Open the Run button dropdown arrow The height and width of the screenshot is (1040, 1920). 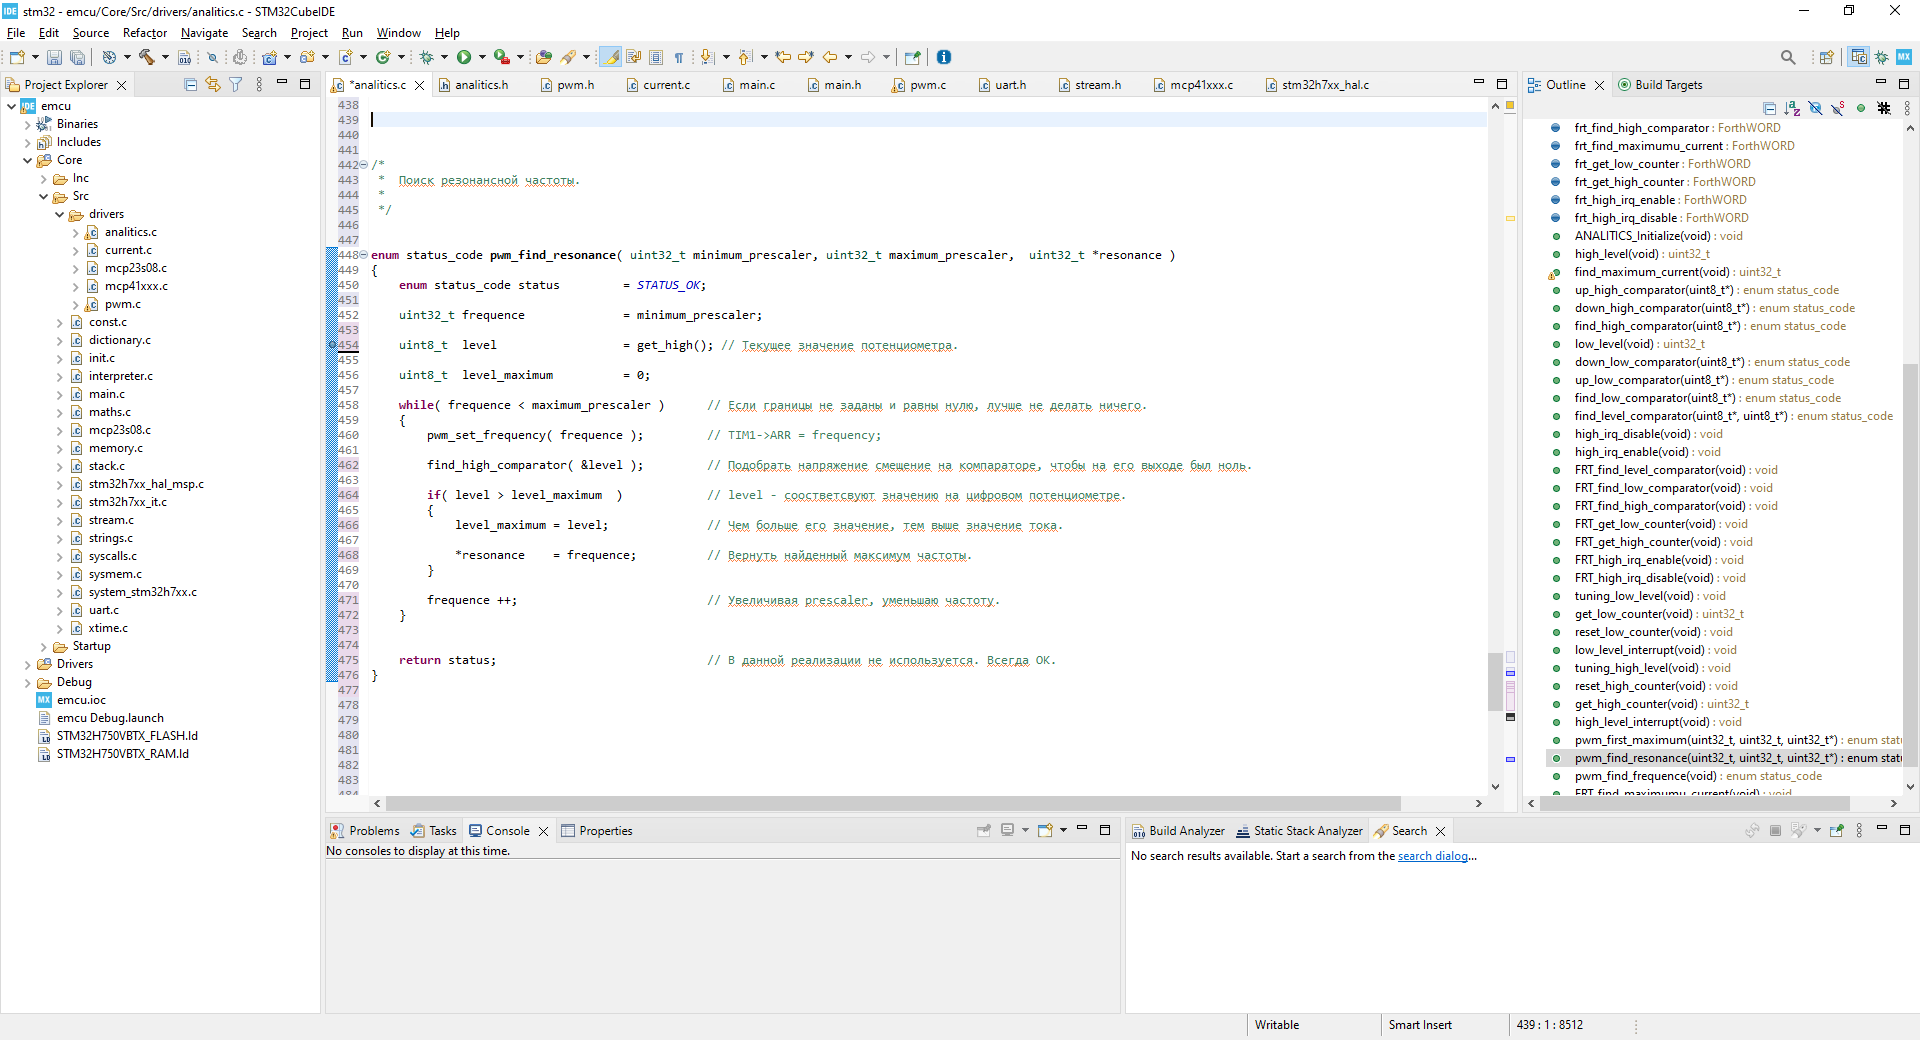coord(482,58)
